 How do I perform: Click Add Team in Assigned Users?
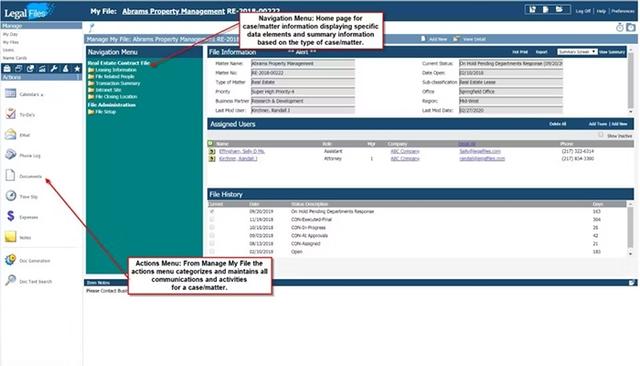pyautogui.click(x=598, y=124)
